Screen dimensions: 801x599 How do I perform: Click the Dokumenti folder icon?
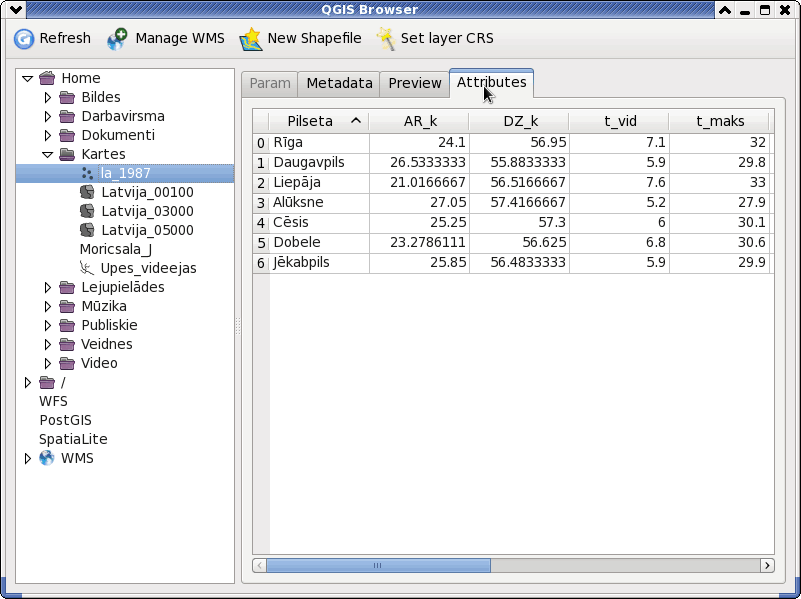coord(67,135)
